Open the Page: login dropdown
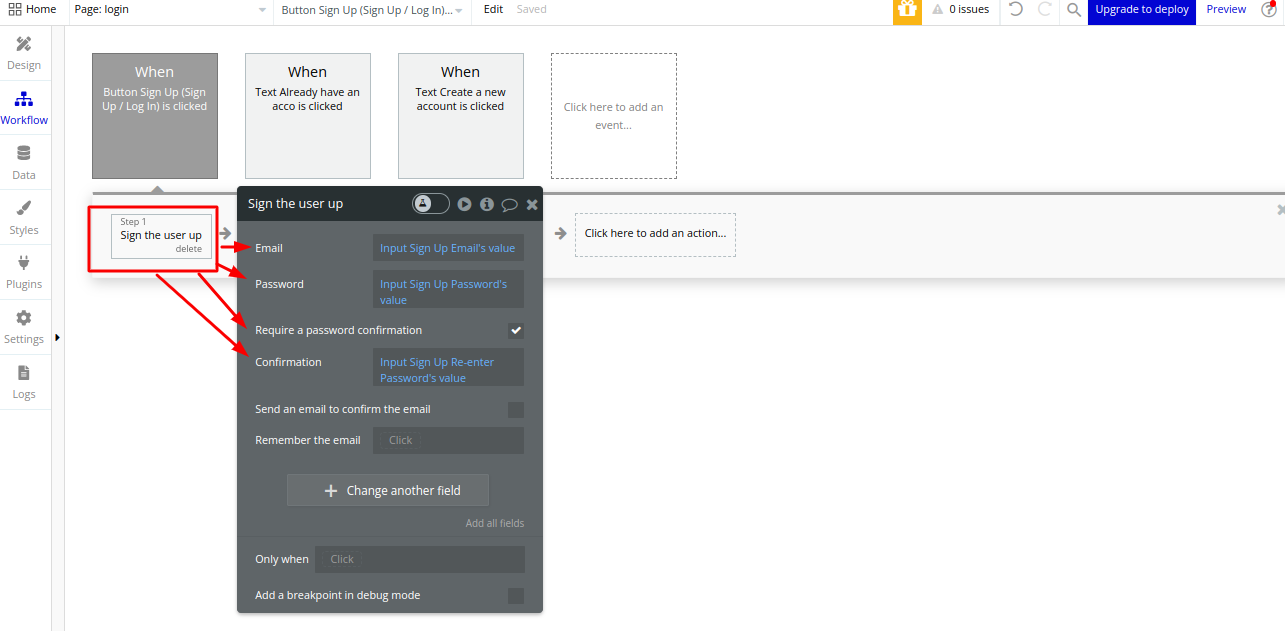 pyautogui.click(x=170, y=10)
